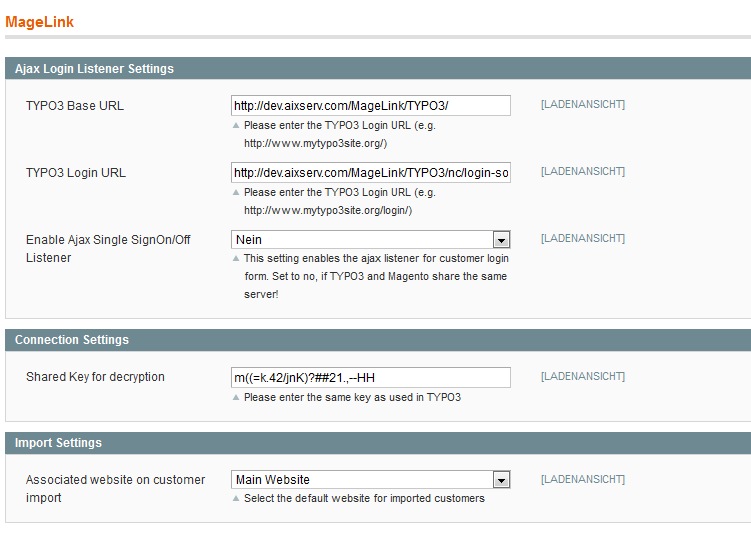Click LADENANSICHT scope label beside Main Website

[582, 480]
